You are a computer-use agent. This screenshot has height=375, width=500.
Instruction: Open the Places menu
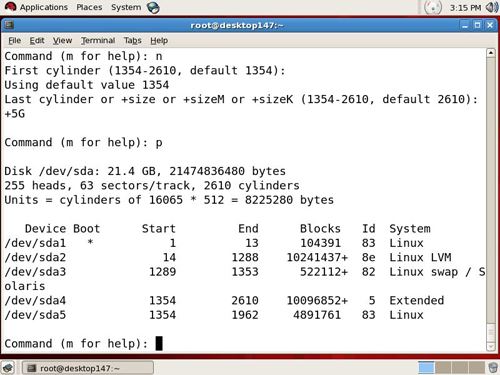[x=89, y=7]
